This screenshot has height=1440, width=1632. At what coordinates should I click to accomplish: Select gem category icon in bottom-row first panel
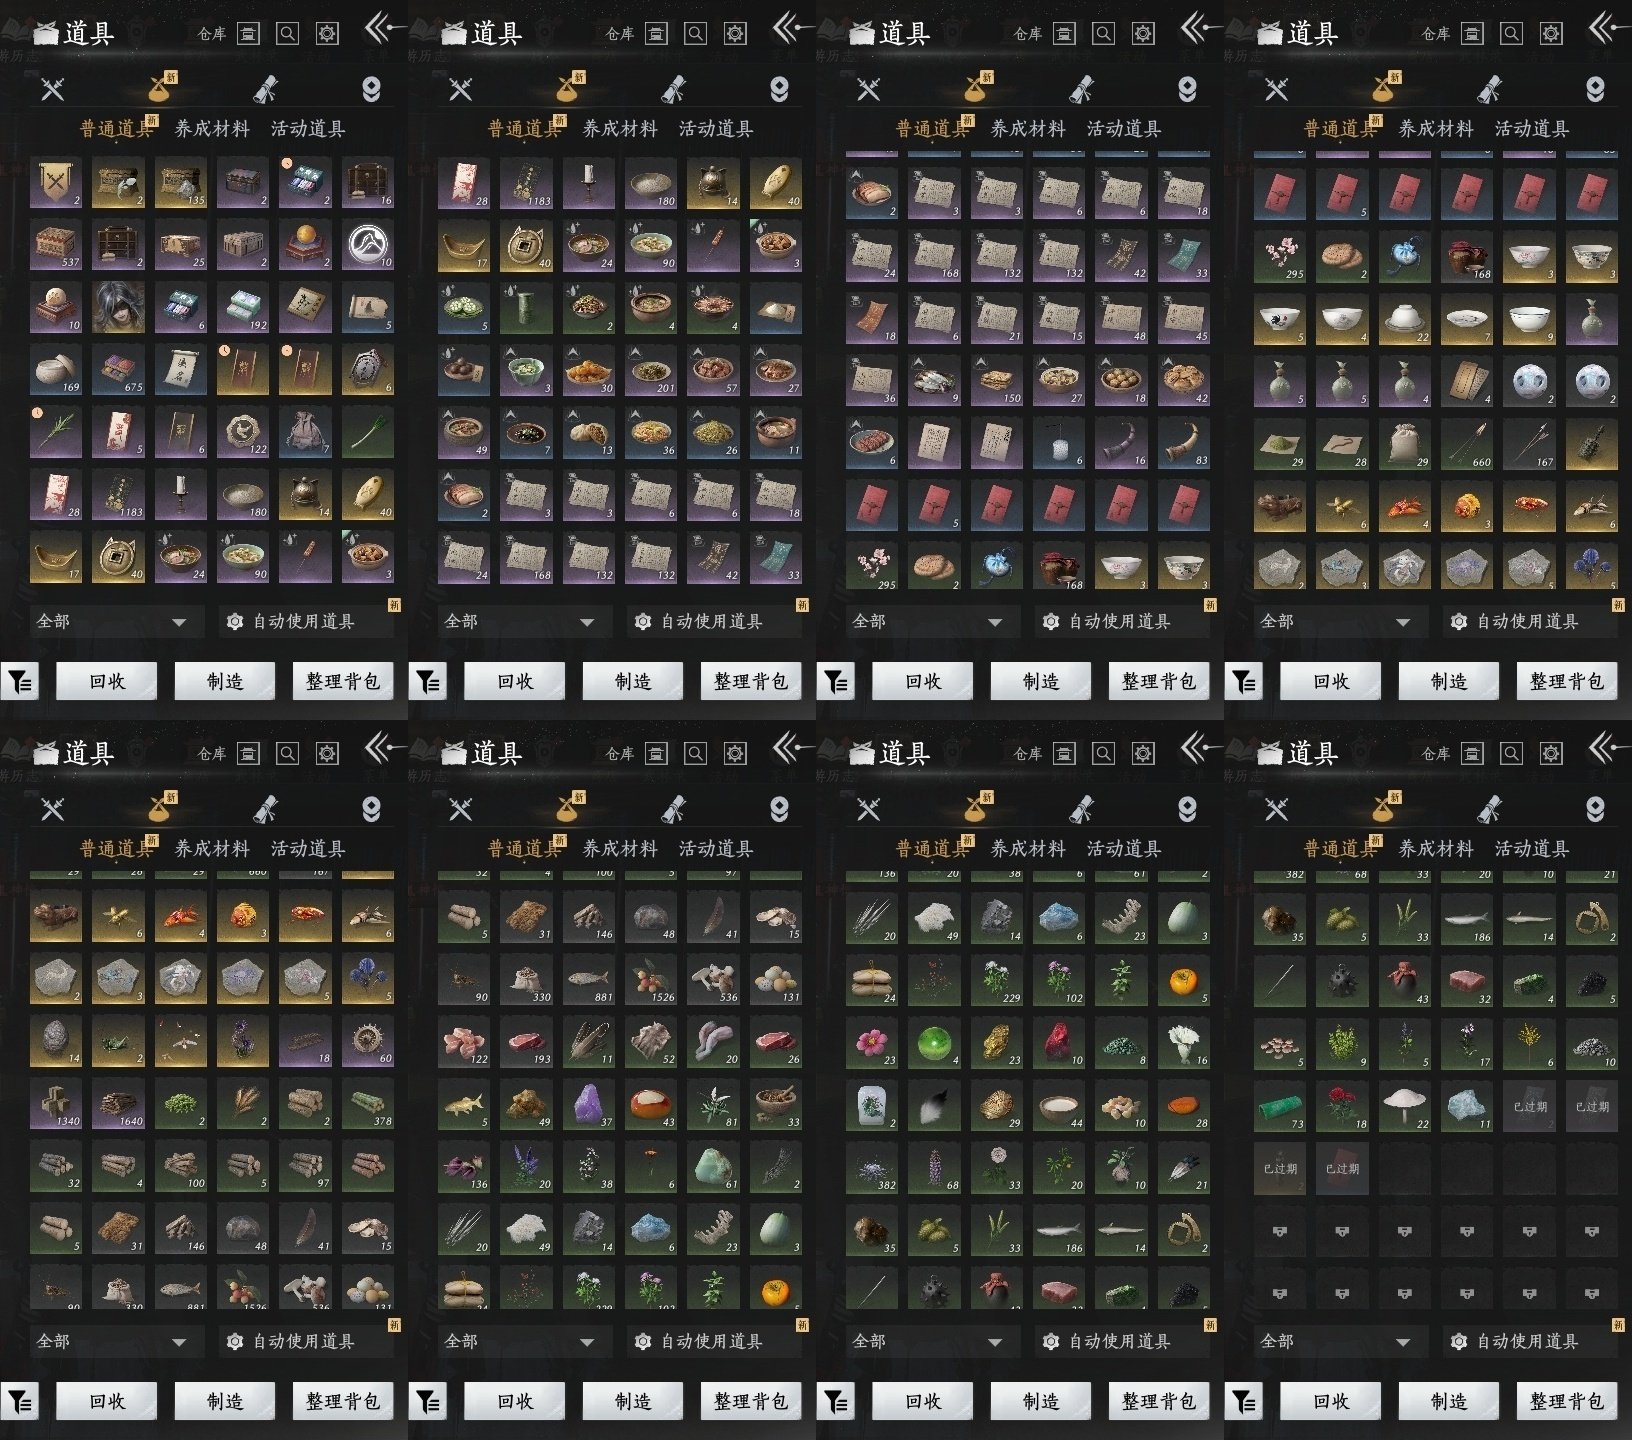371,809
